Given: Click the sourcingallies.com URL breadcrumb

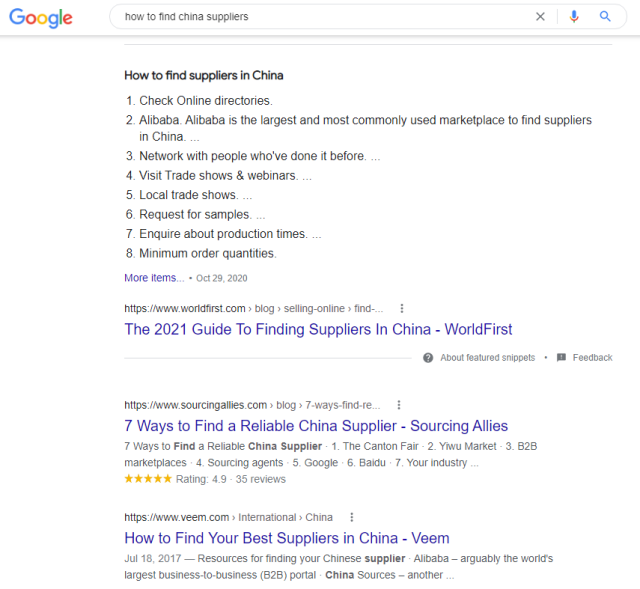Looking at the screenshot, I should (196, 405).
